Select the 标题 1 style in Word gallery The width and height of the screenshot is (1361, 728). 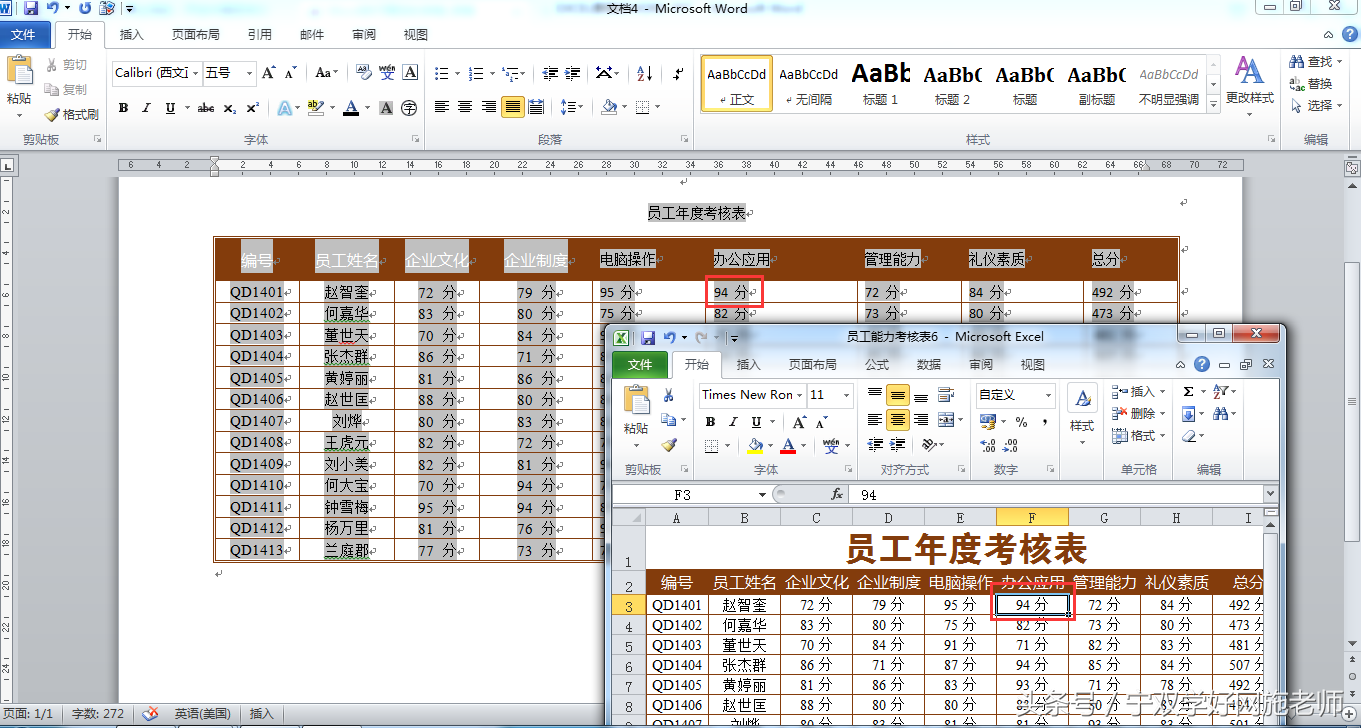click(881, 84)
